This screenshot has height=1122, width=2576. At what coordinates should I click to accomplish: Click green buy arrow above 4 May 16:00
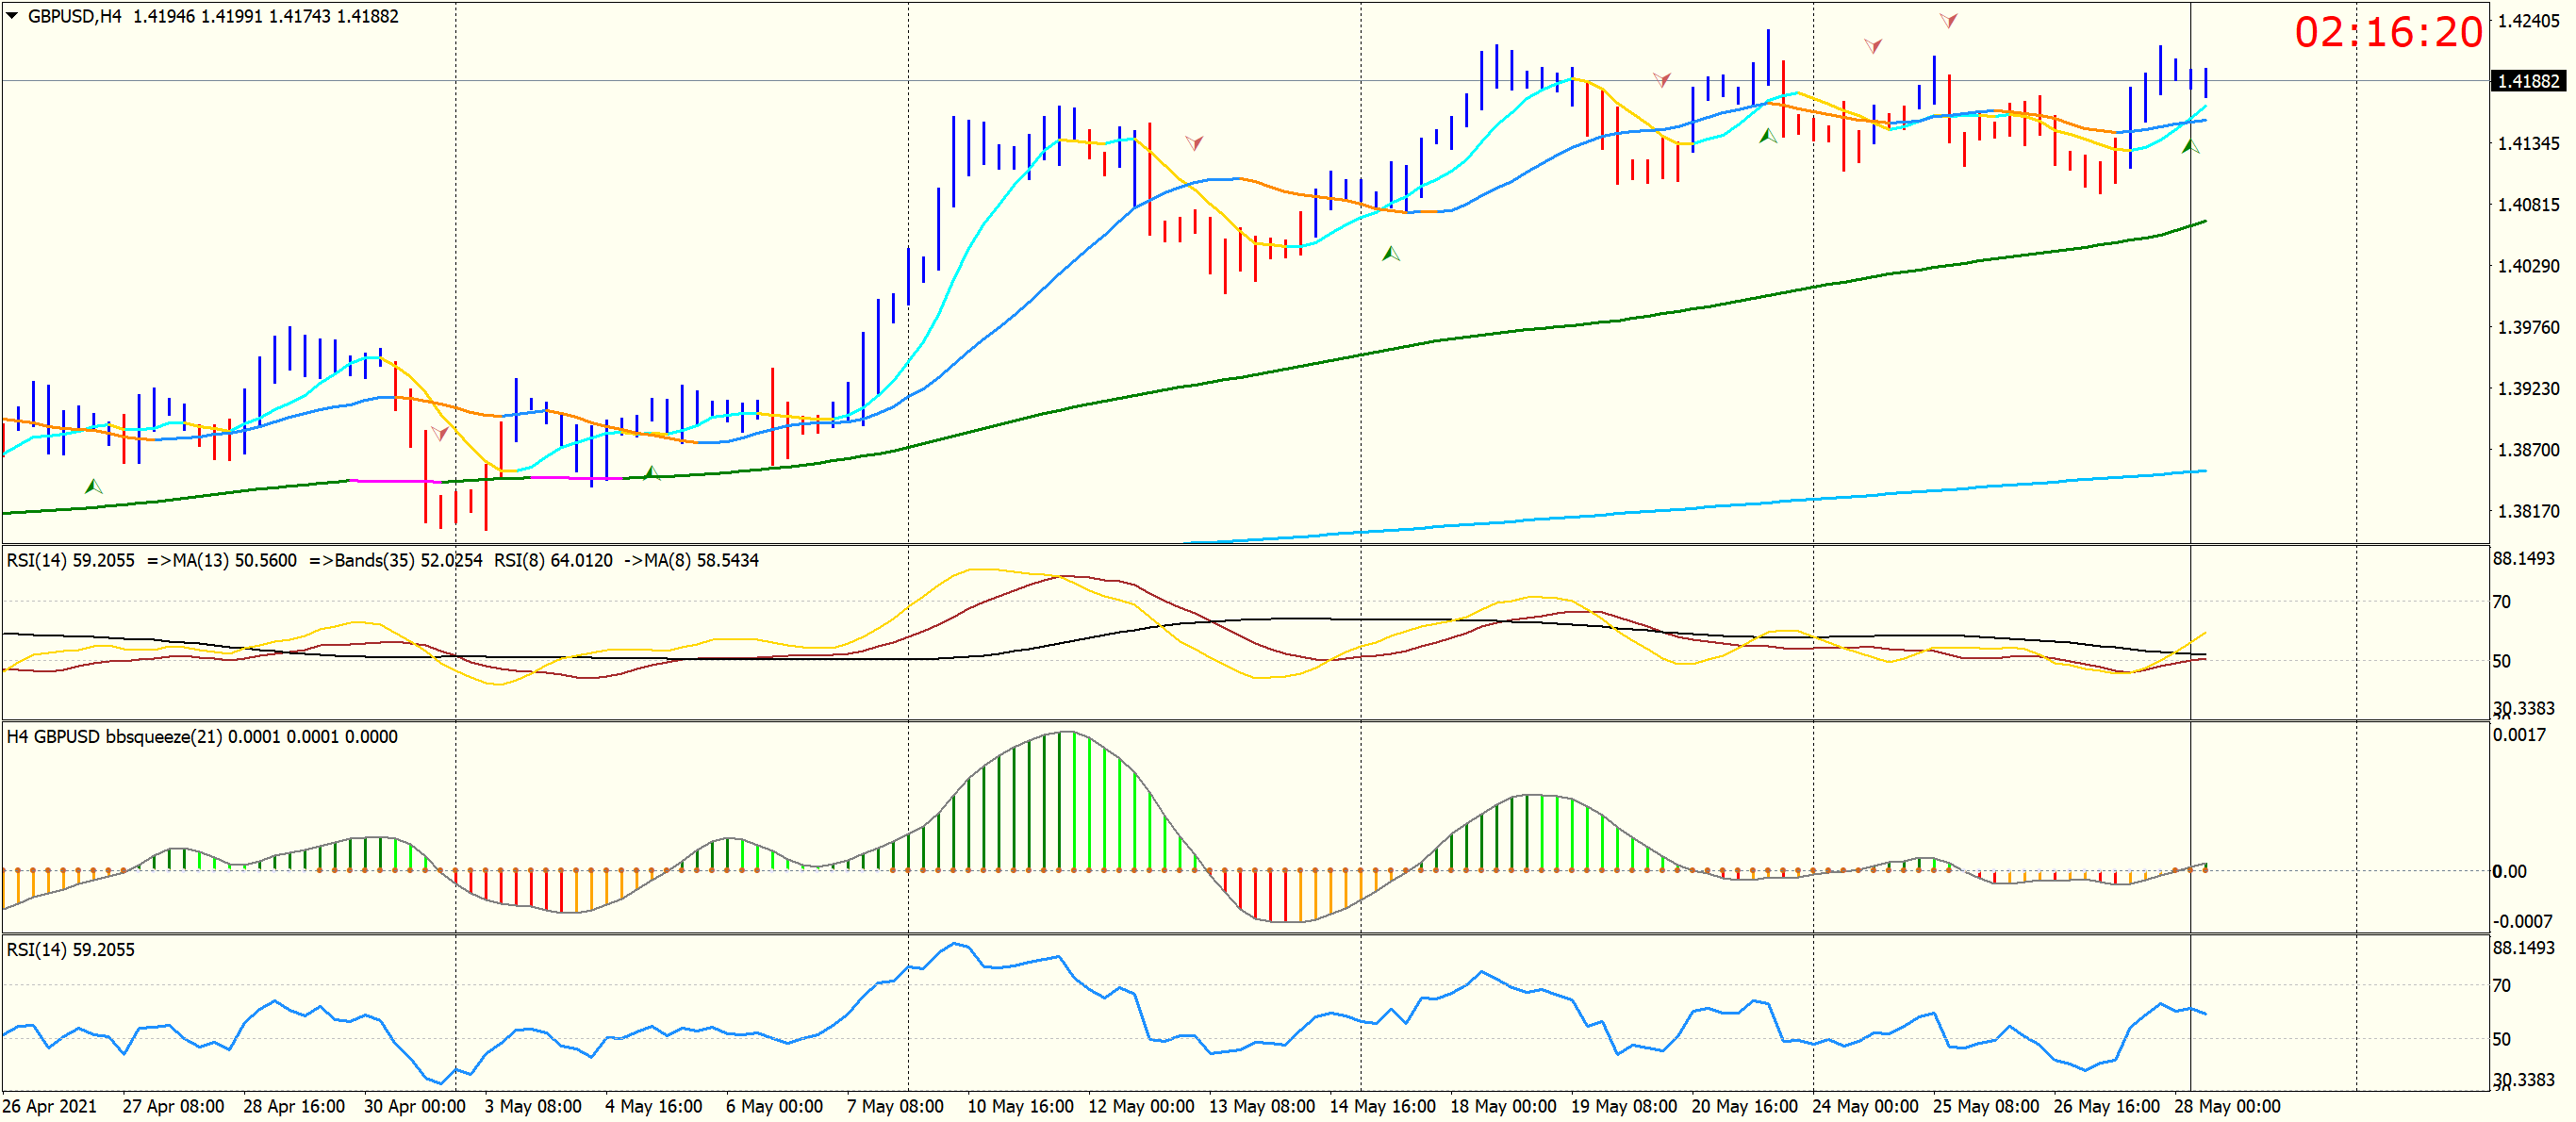651,472
